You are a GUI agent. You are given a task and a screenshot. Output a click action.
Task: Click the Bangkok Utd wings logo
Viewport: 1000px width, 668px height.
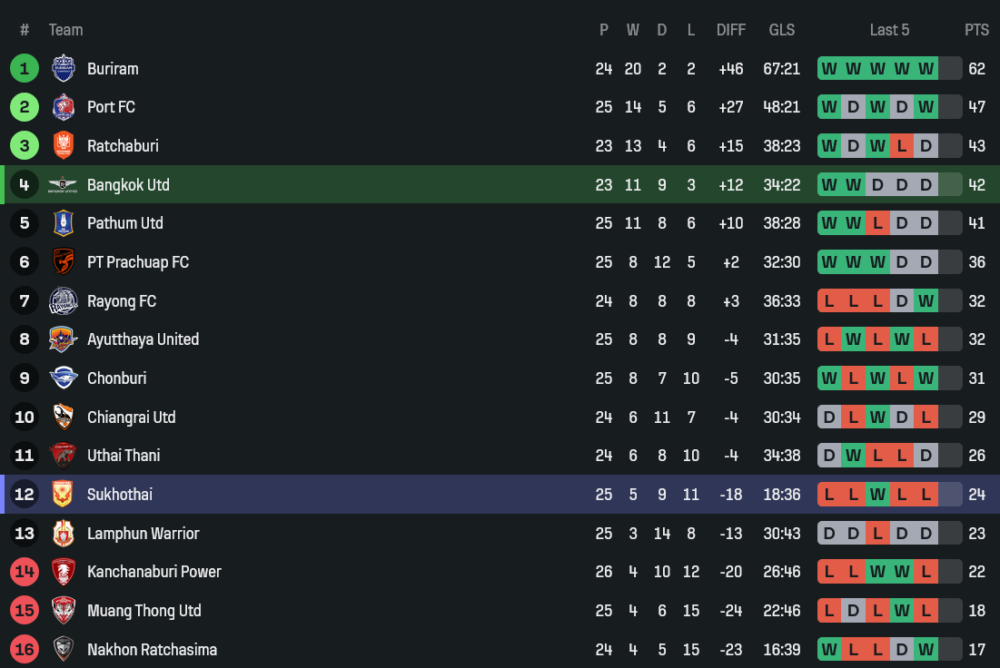click(63, 185)
